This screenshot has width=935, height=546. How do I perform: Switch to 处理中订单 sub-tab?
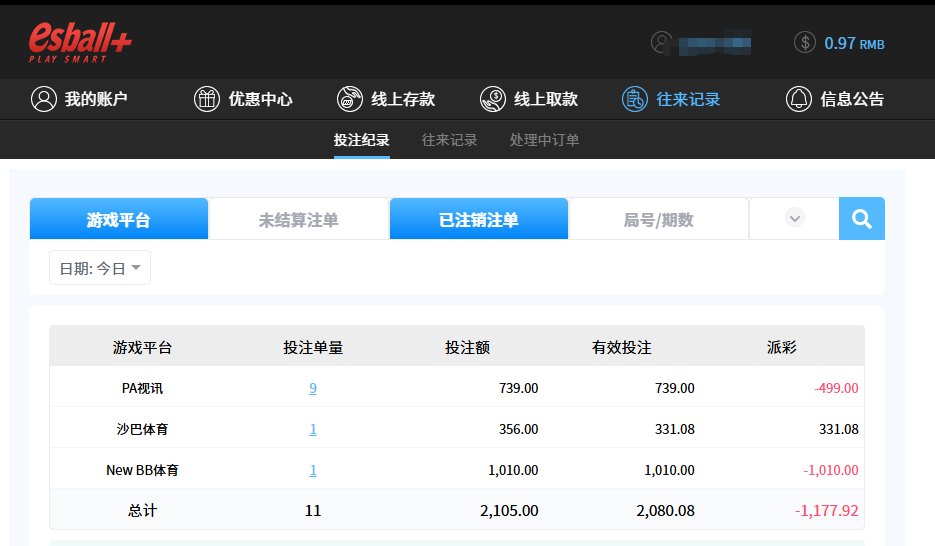coord(544,140)
